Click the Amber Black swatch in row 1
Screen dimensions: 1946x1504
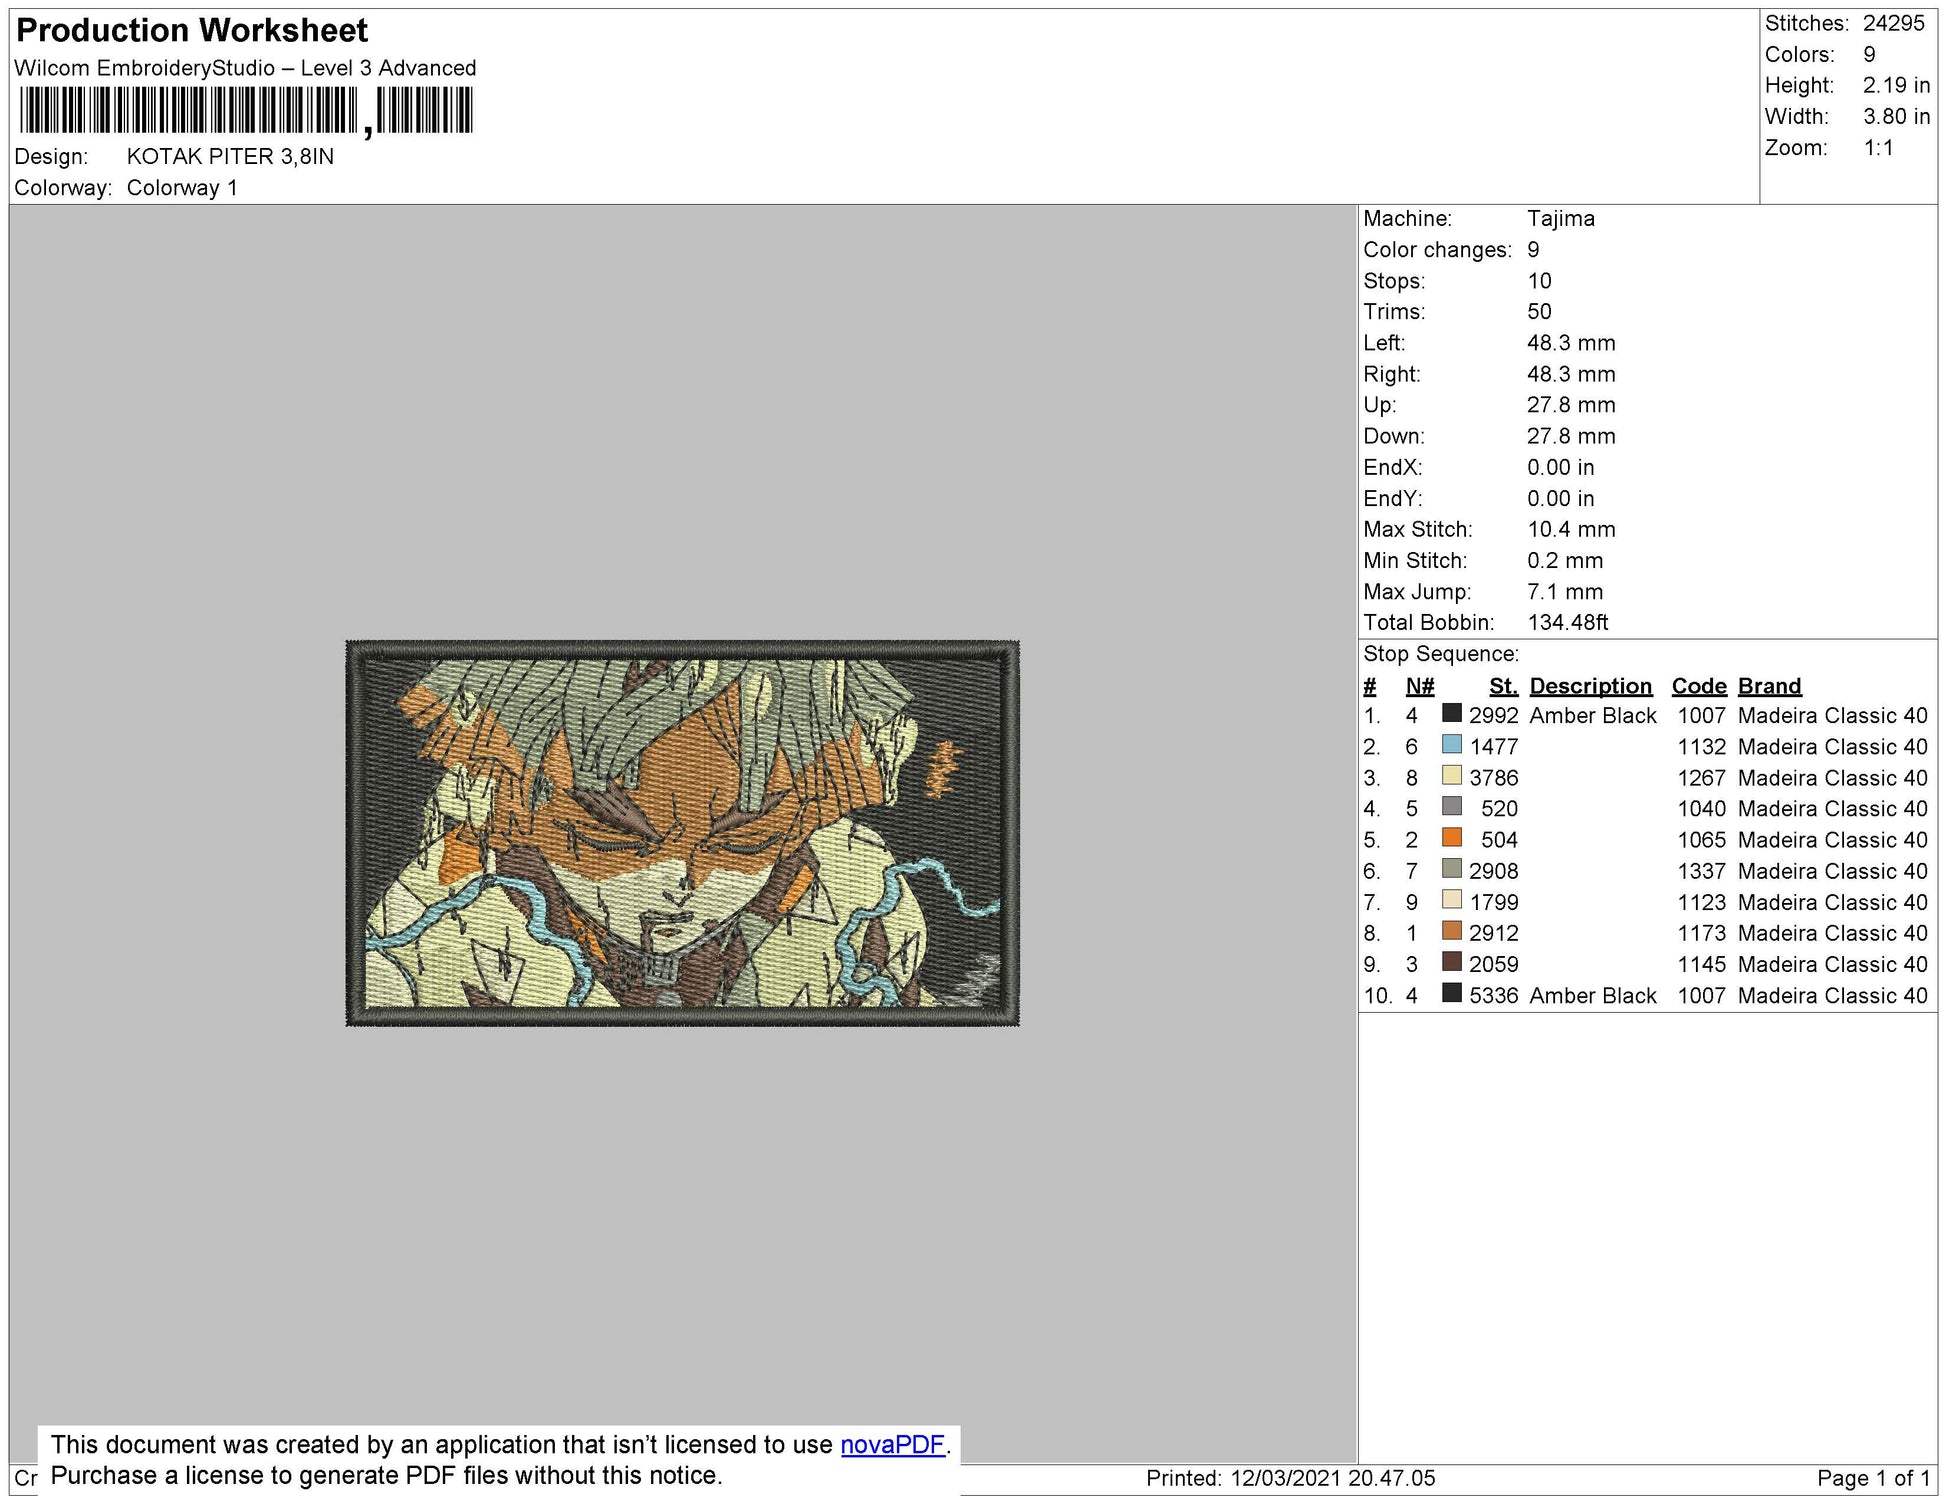pos(1451,713)
